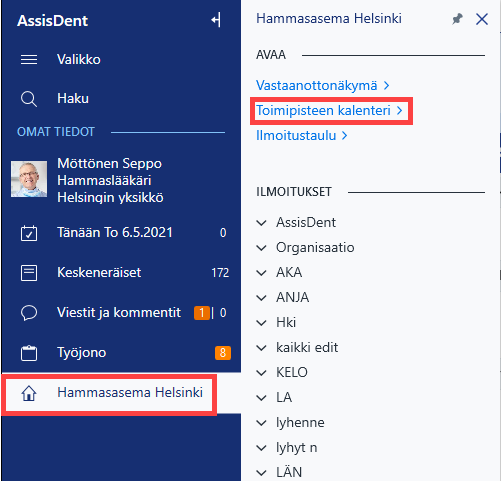Click the Työjono clipboard icon
This screenshot has width=501, height=481.
tap(29, 353)
